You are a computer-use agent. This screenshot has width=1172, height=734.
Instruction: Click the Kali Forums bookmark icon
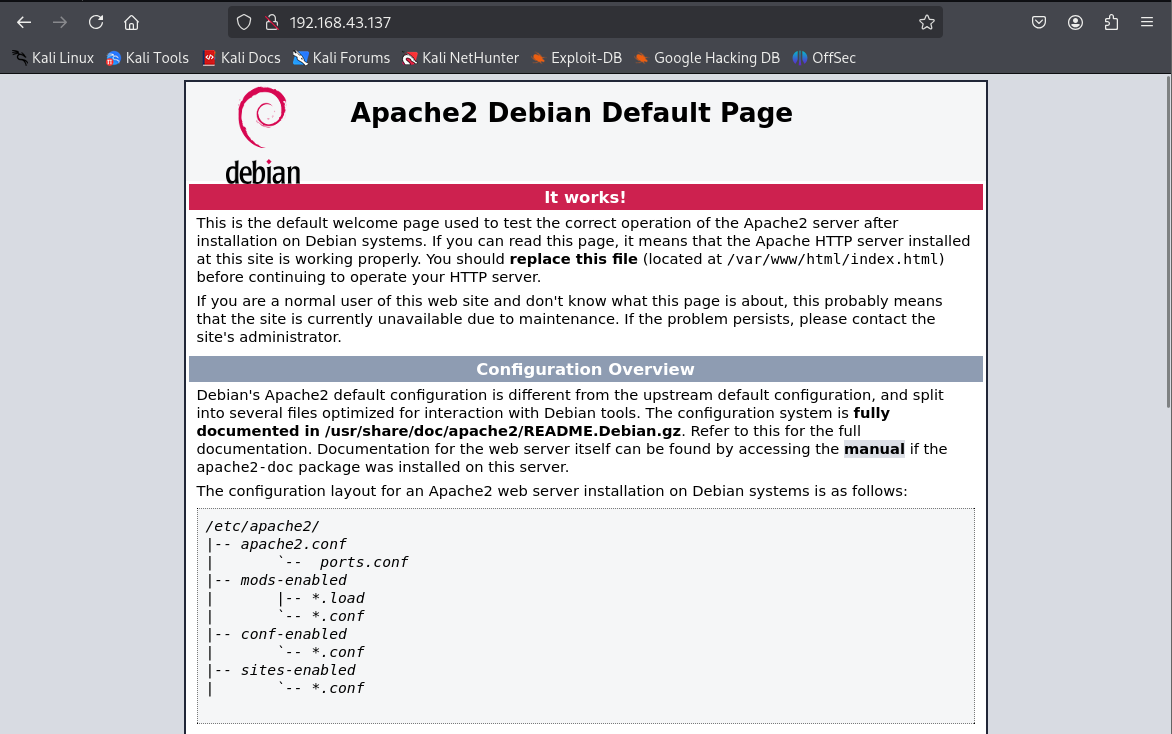300,58
